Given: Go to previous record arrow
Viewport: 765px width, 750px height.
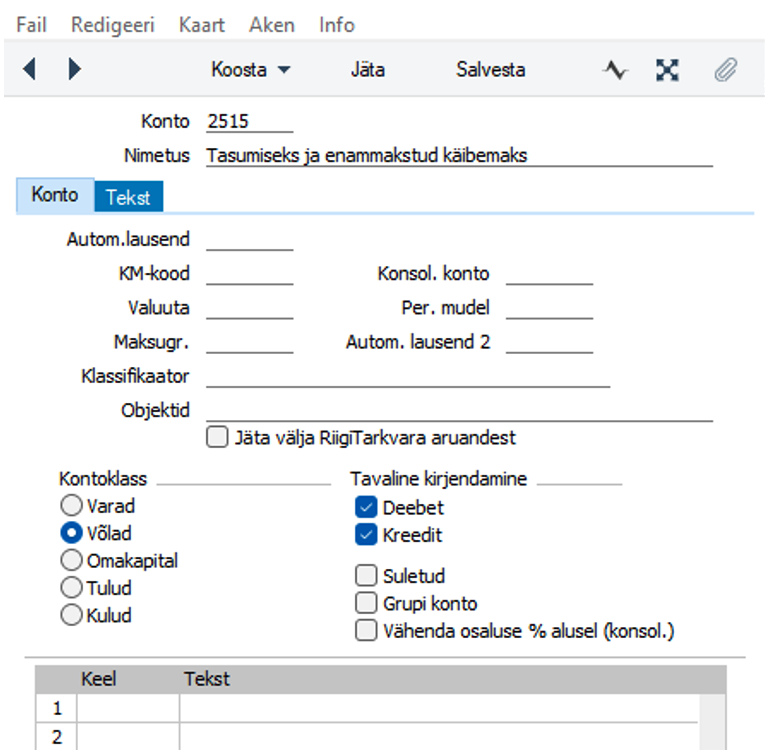Looking at the screenshot, I should pos(29,69).
